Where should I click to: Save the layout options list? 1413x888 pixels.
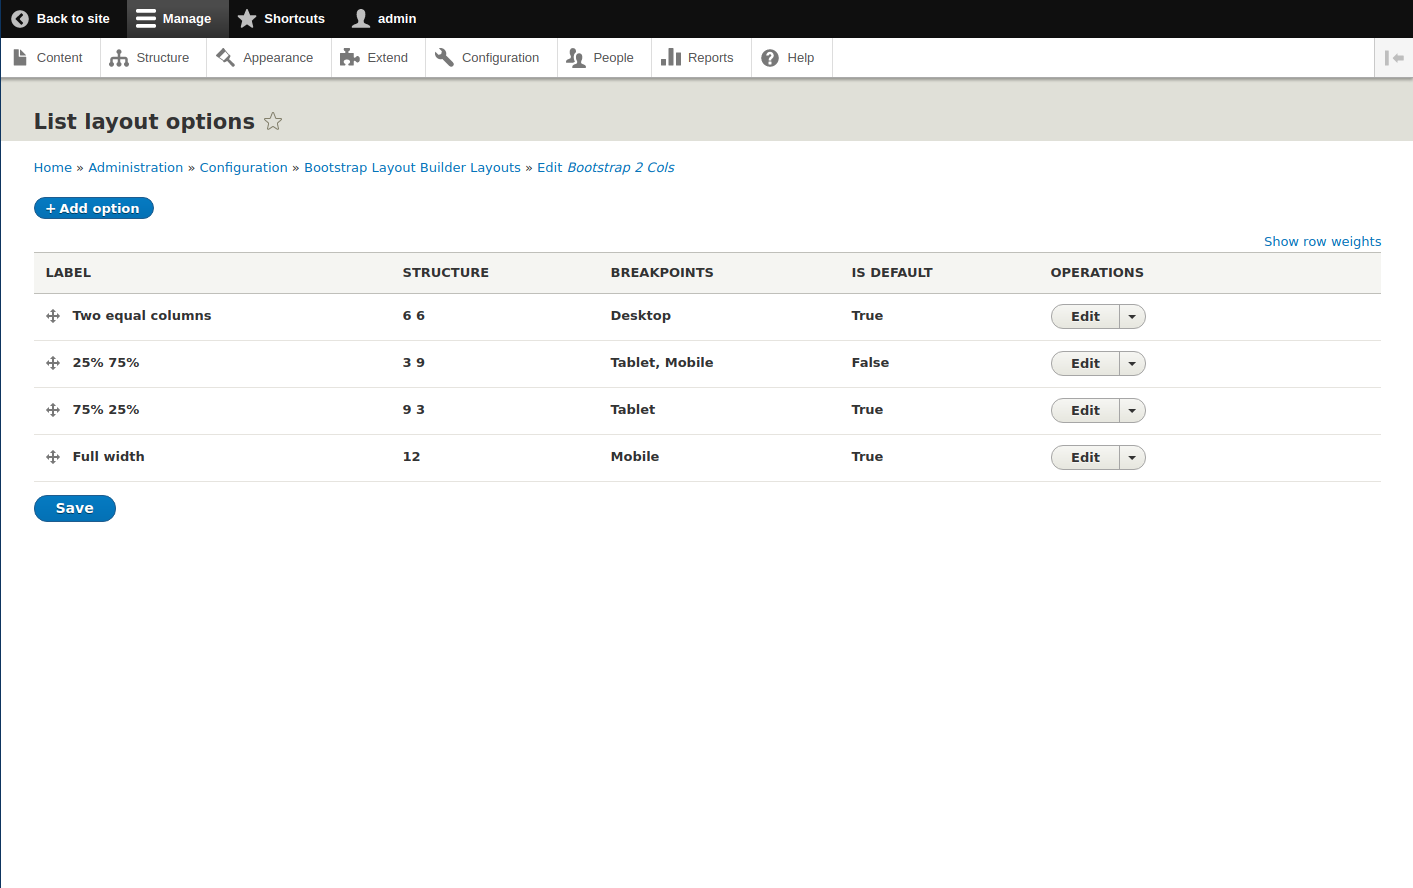pos(74,508)
